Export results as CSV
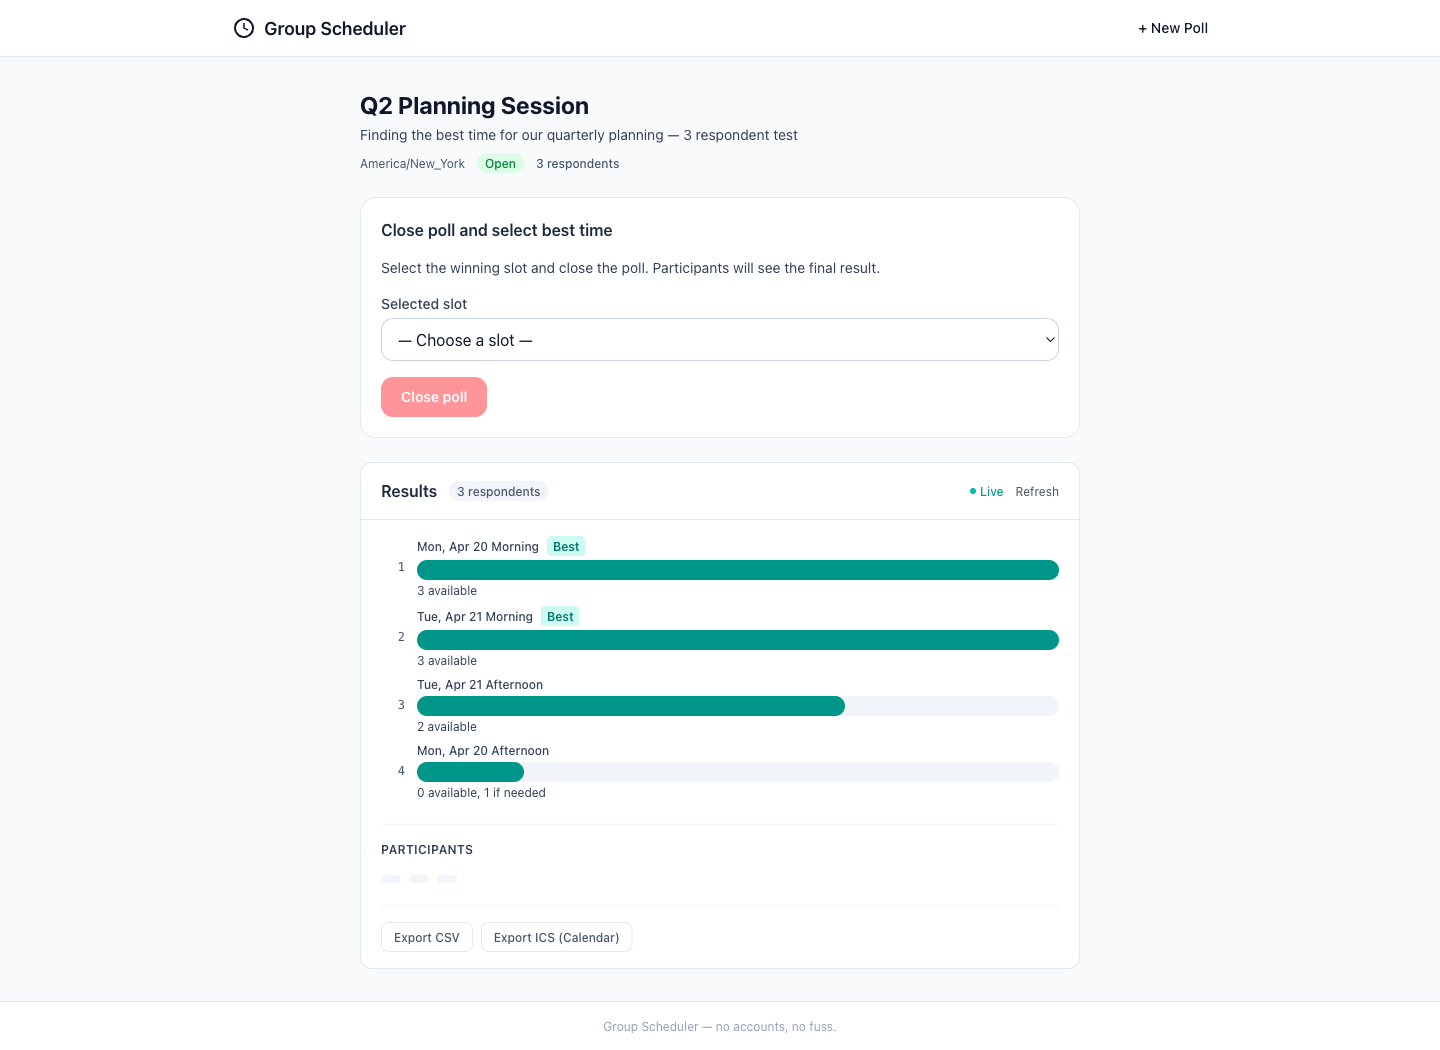 [426, 937]
